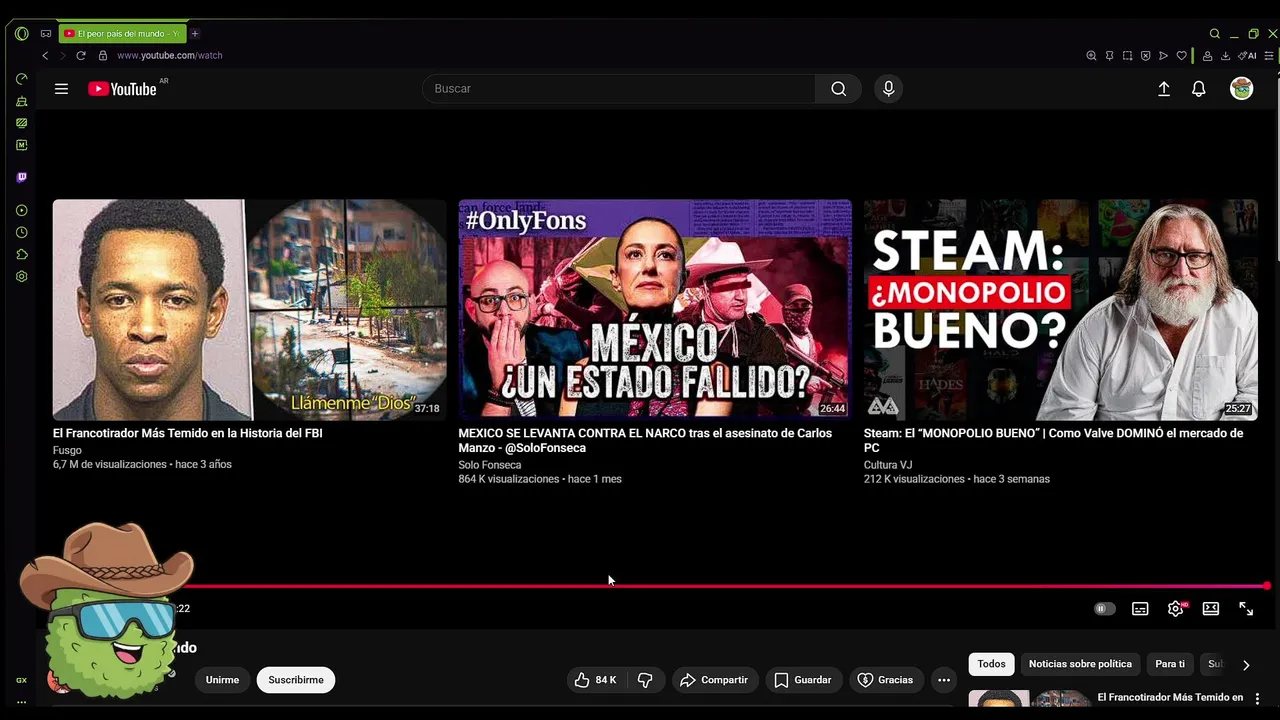Open the Easy Setup sliders icon
The height and width of the screenshot is (720, 1280).
click(x=1269, y=55)
